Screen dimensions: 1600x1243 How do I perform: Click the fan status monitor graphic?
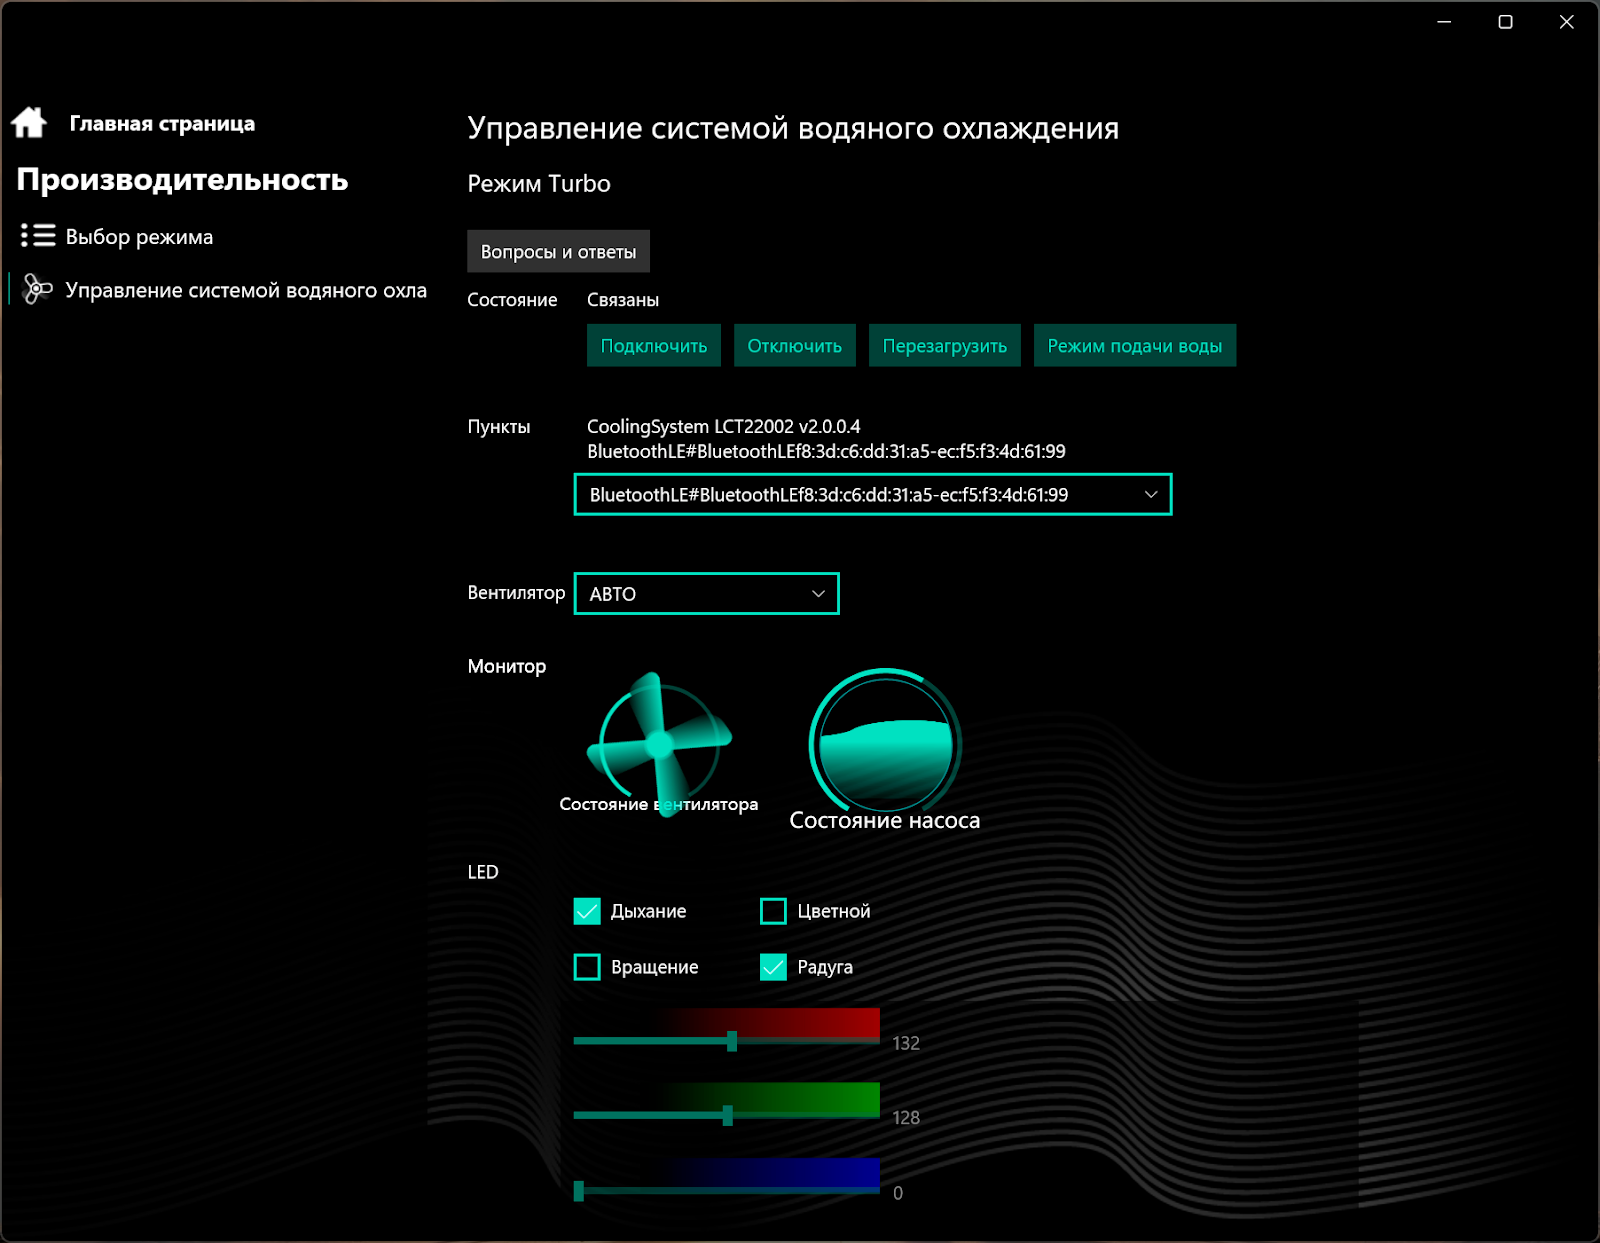tap(659, 744)
